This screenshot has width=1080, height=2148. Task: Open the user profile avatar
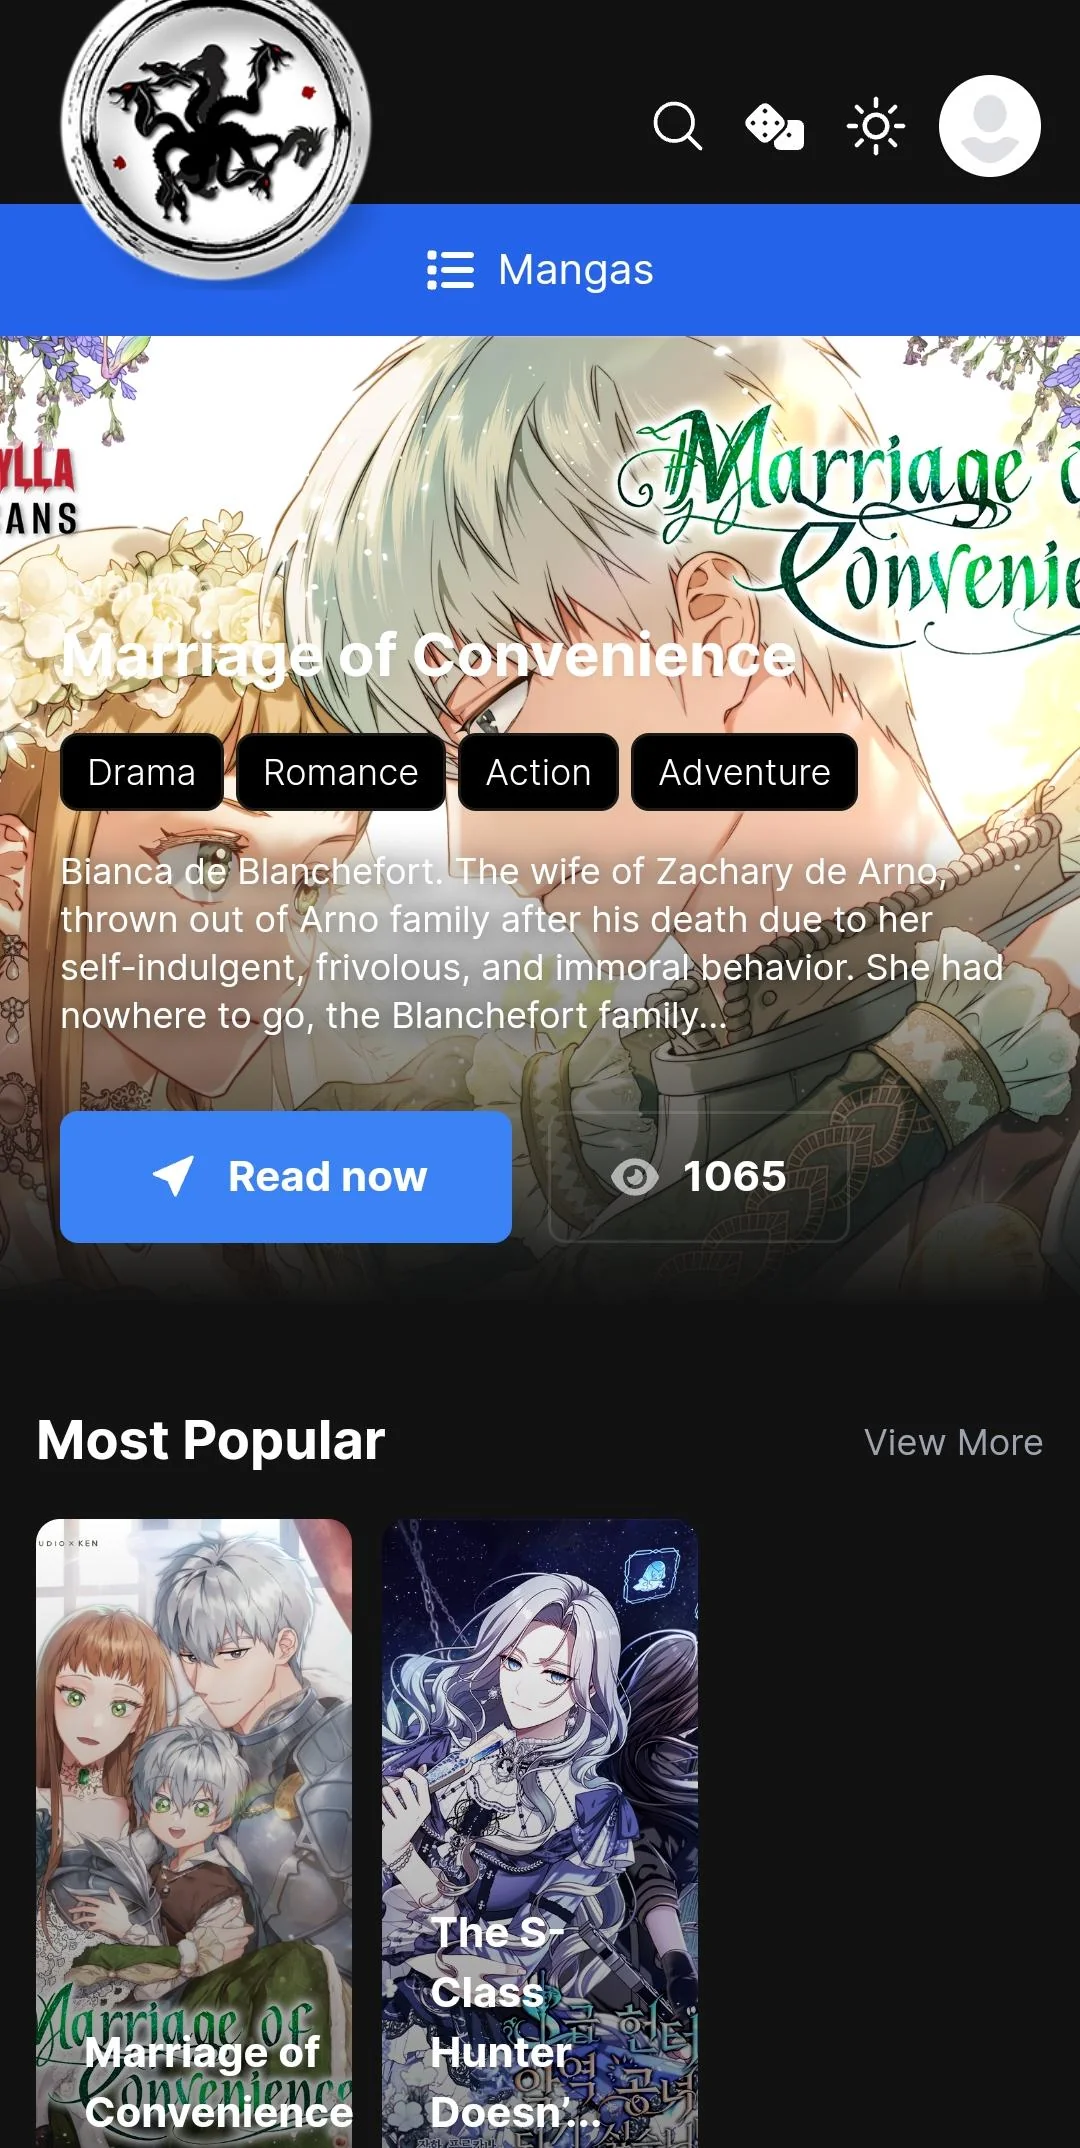coord(989,126)
